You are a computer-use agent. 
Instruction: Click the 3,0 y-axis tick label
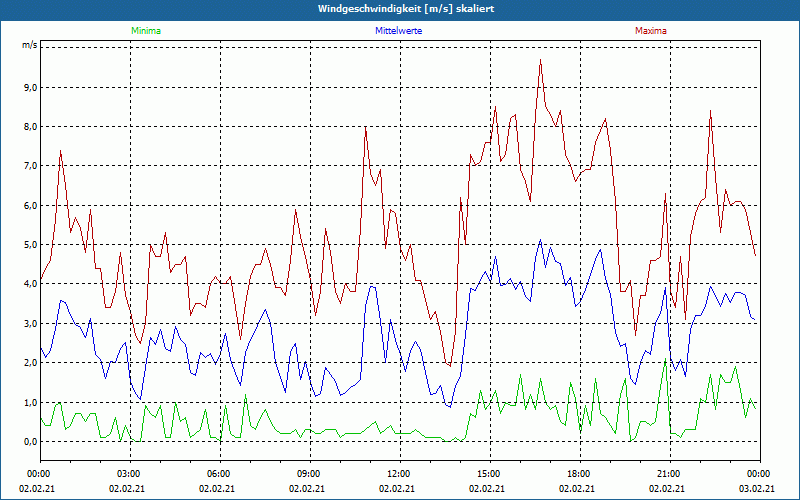[x=29, y=324]
